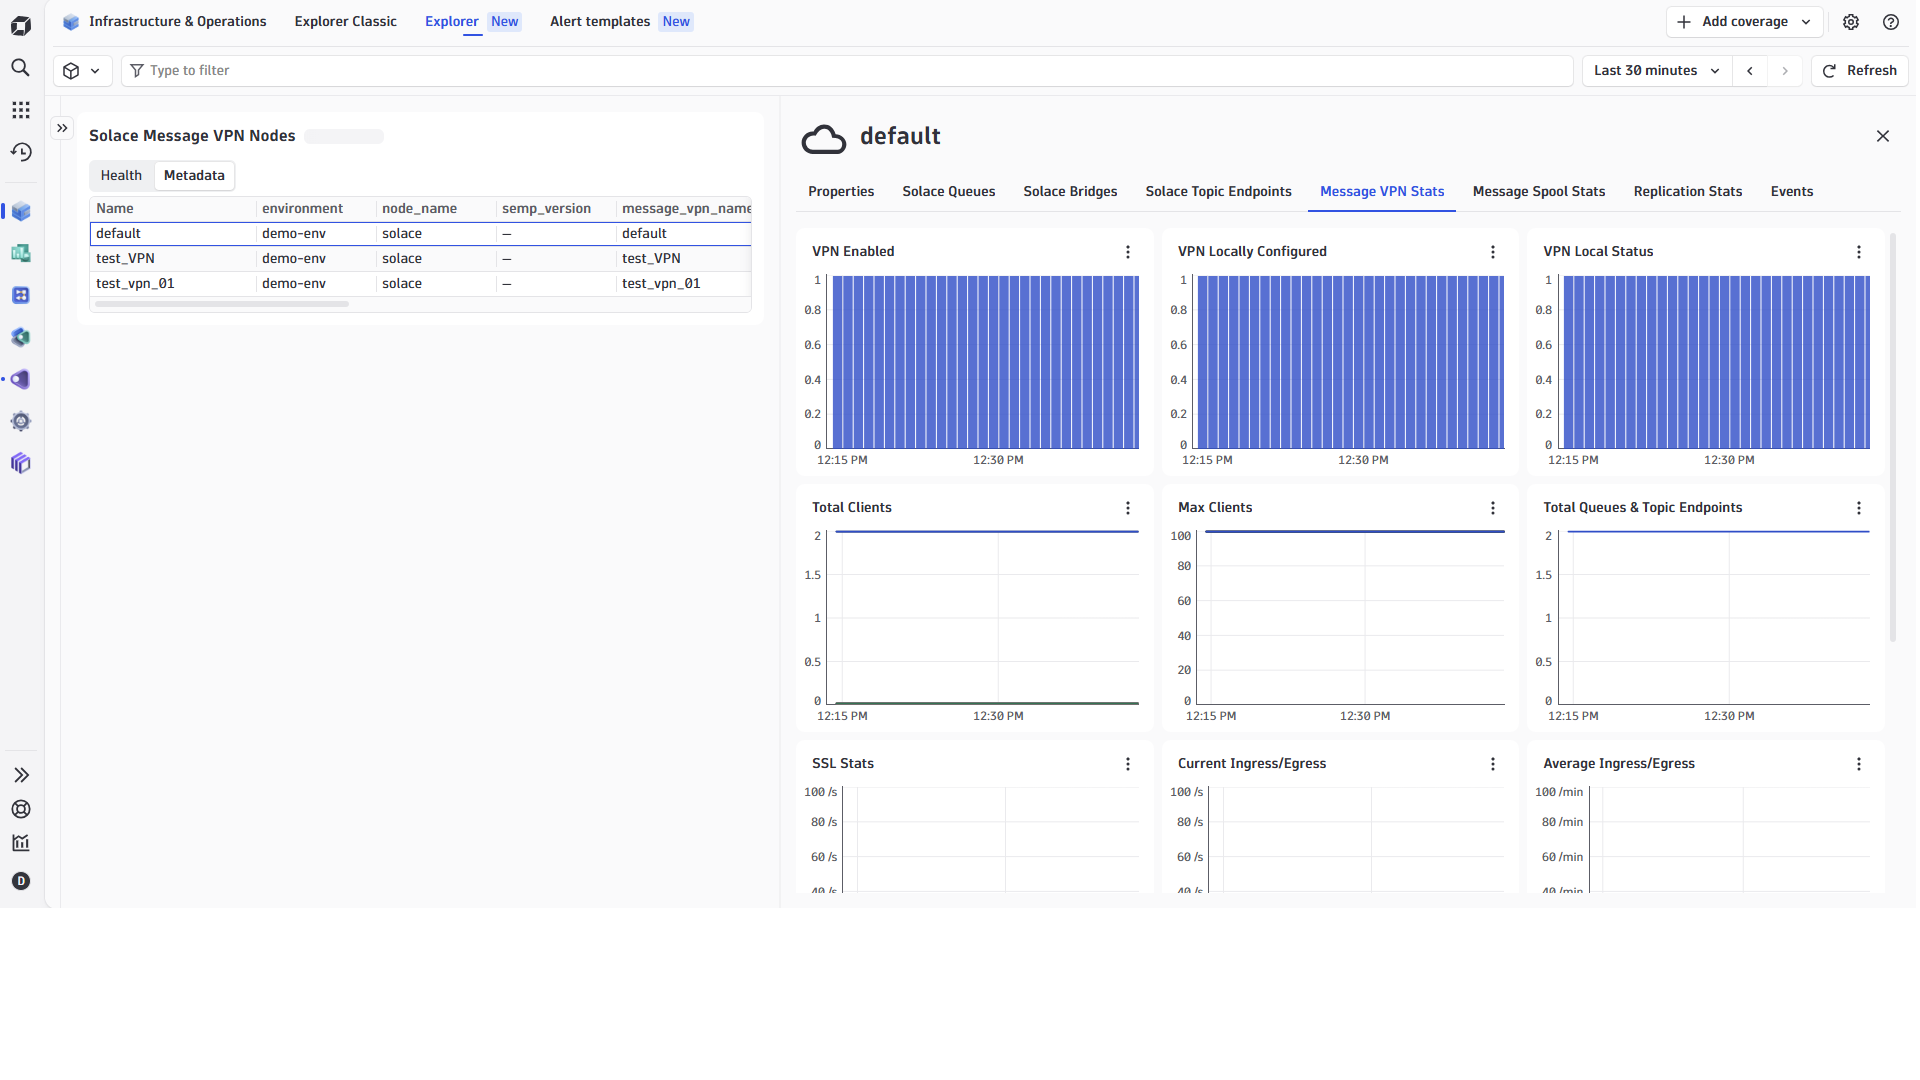The image size is (1920, 1080).
Task: Click the table's horizontal scrollbar
Action: pos(222,304)
